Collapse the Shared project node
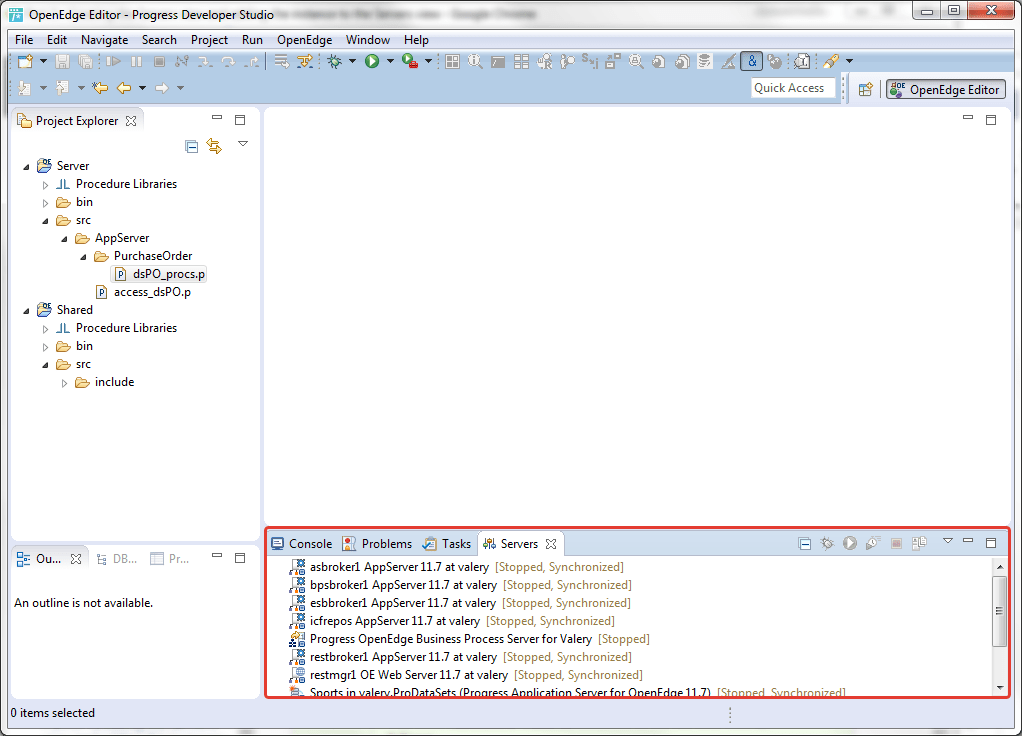Screen dimensions: 1022x736 click(27, 311)
